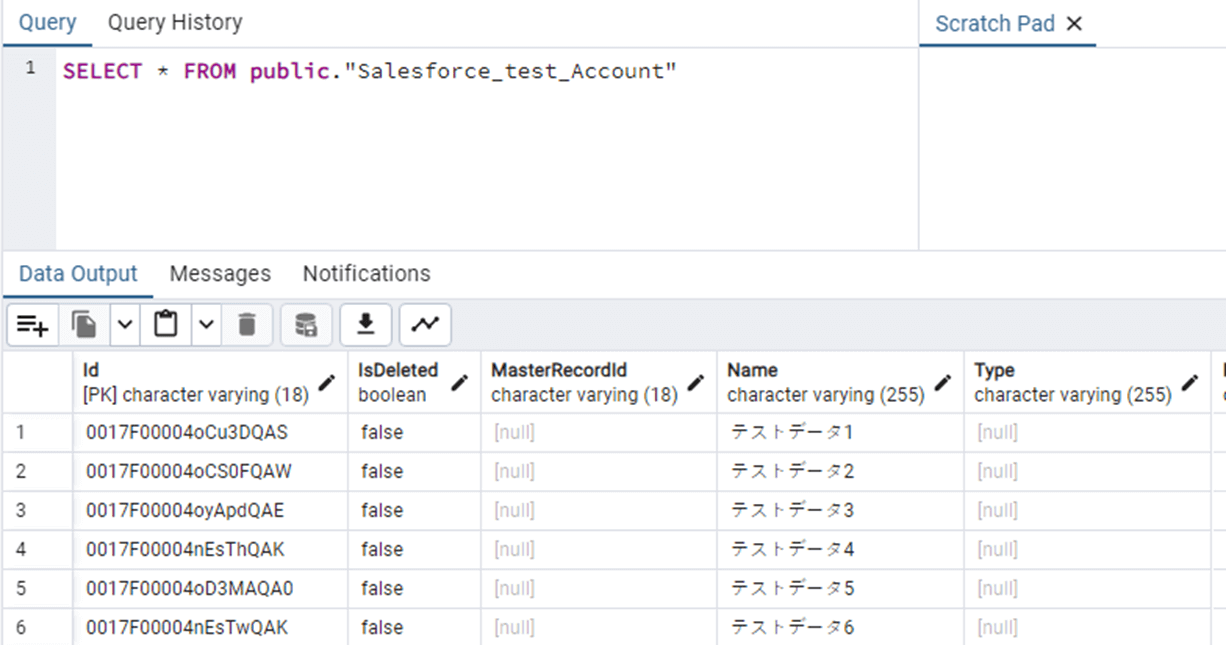The width and height of the screenshot is (1226, 645).
Task: Click the Copy icon in data toolbar
Action: [x=85, y=324]
